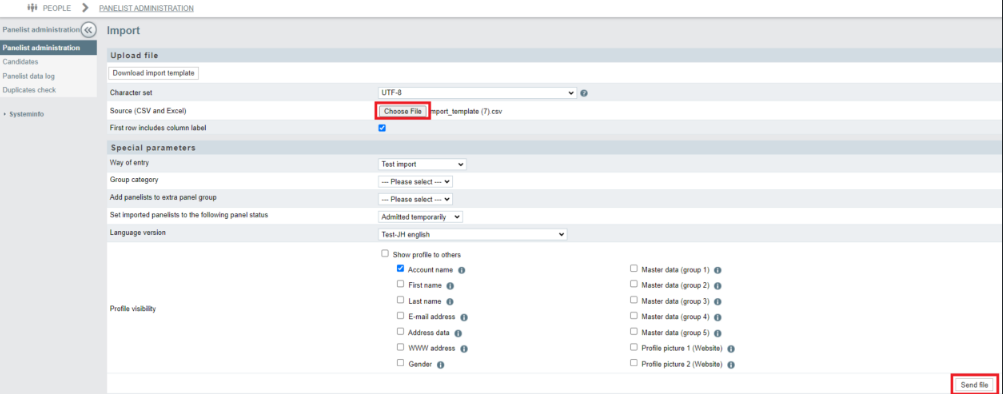Image resolution: width=1003 pixels, height=394 pixels.
Task: Check Master data (group 1) checkbox
Action: coord(633,269)
